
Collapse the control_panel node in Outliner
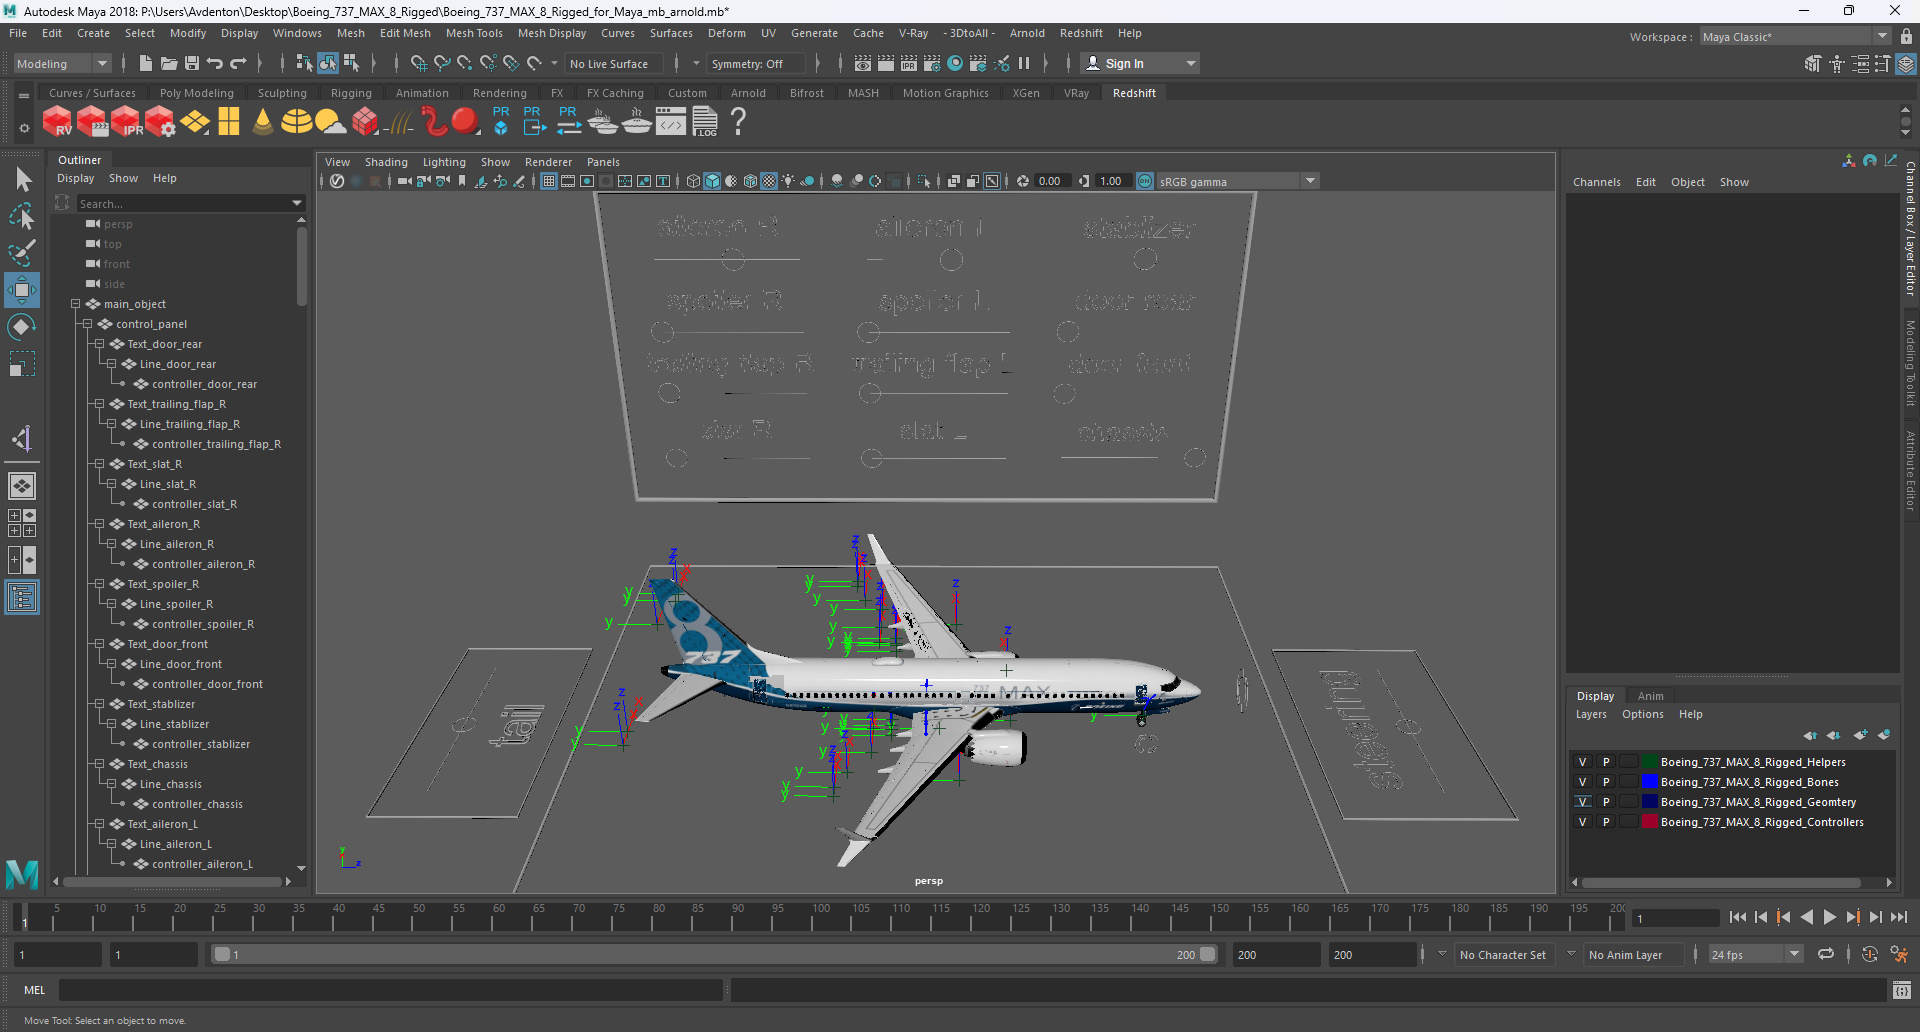click(87, 324)
